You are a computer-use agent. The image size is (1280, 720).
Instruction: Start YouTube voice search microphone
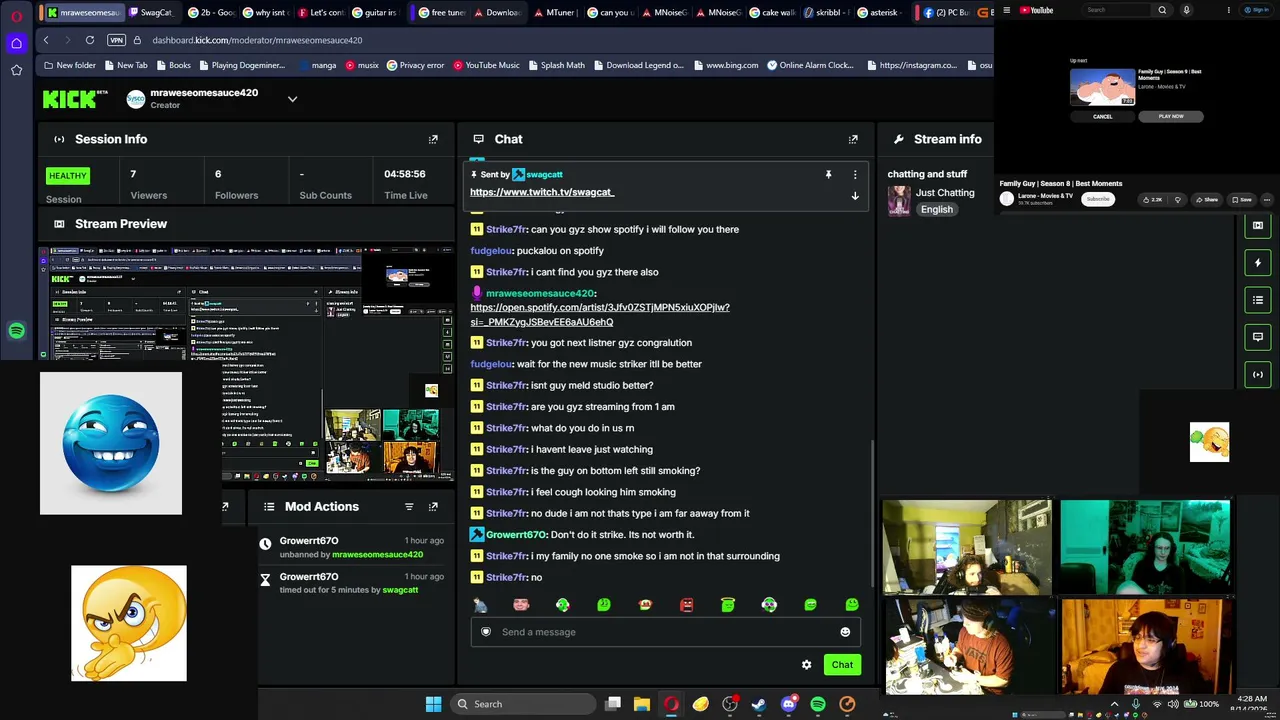point(1186,10)
